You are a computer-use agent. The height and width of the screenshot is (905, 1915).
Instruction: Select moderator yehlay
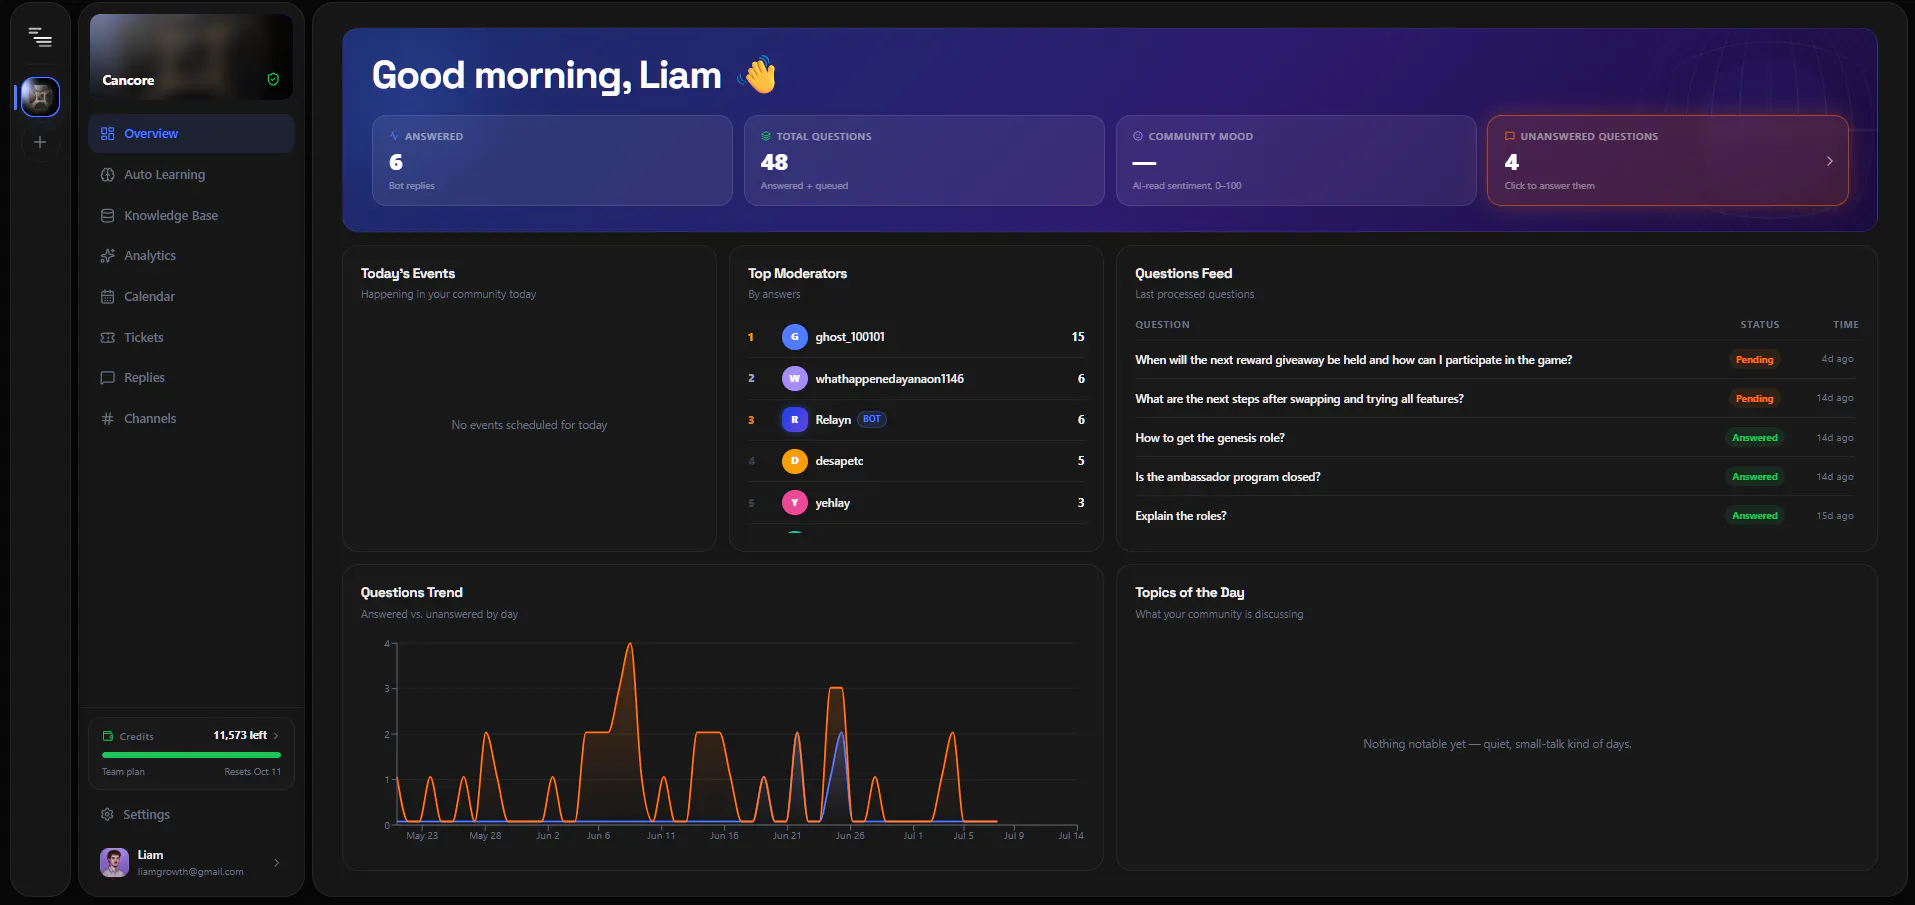click(x=916, y=503)
